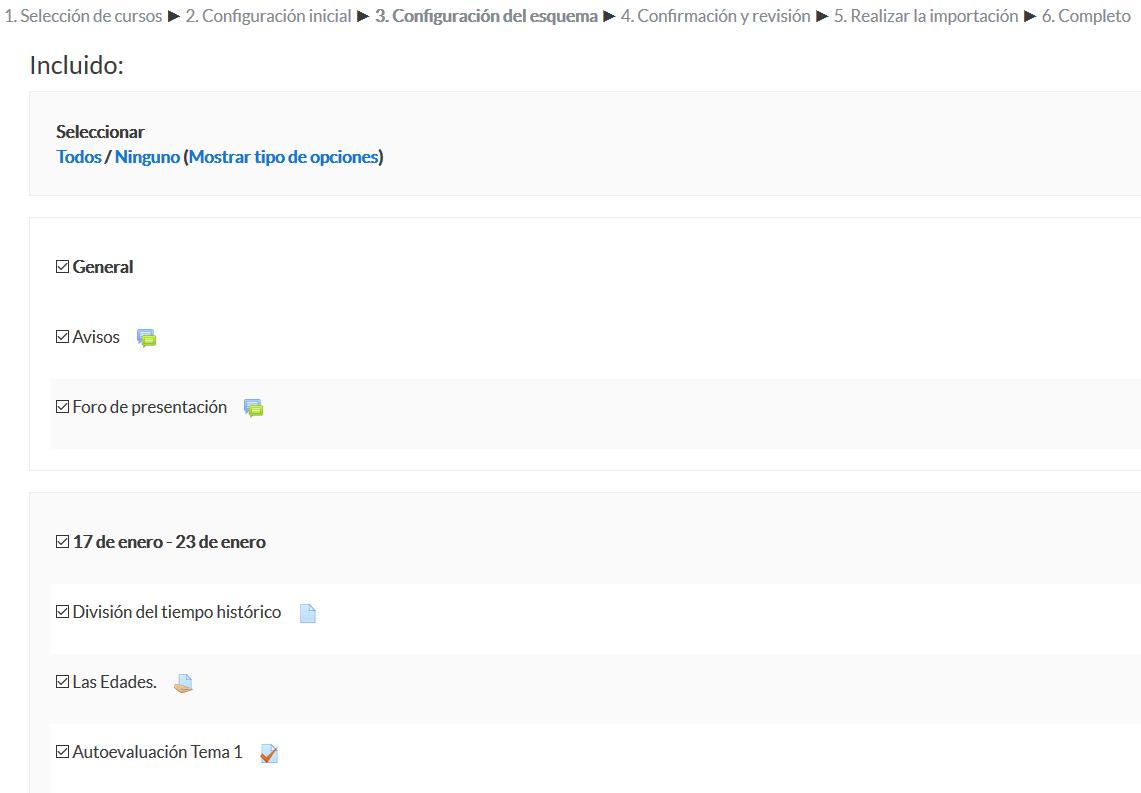The height and width of the screenshot is (793, 1141).
Task: Click the quiz icon next to Autoevaluación Tema 1
Action: click(269, 753)
